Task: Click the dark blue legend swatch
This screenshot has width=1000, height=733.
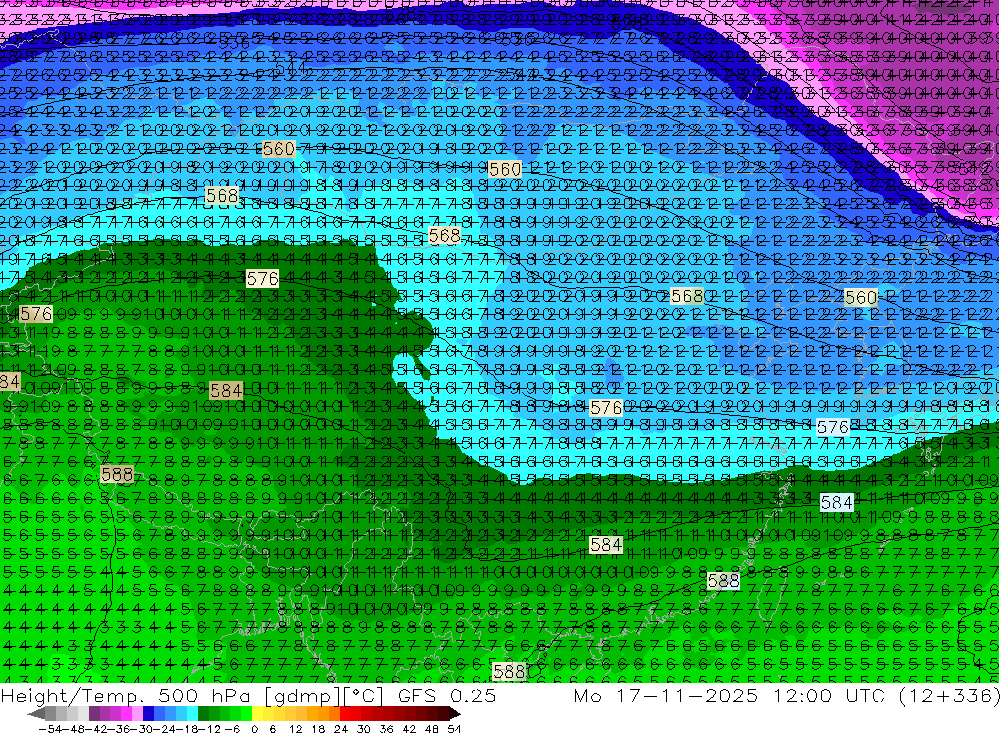Action: 148,714
